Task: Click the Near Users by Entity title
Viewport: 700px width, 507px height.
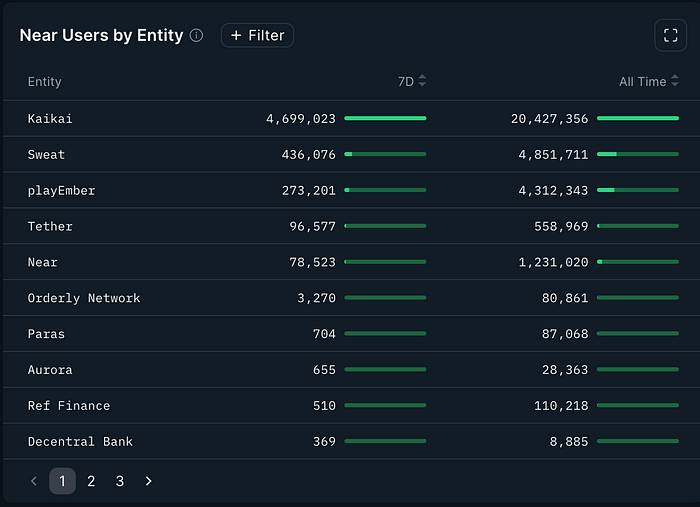Action: (x=101, y=35)
